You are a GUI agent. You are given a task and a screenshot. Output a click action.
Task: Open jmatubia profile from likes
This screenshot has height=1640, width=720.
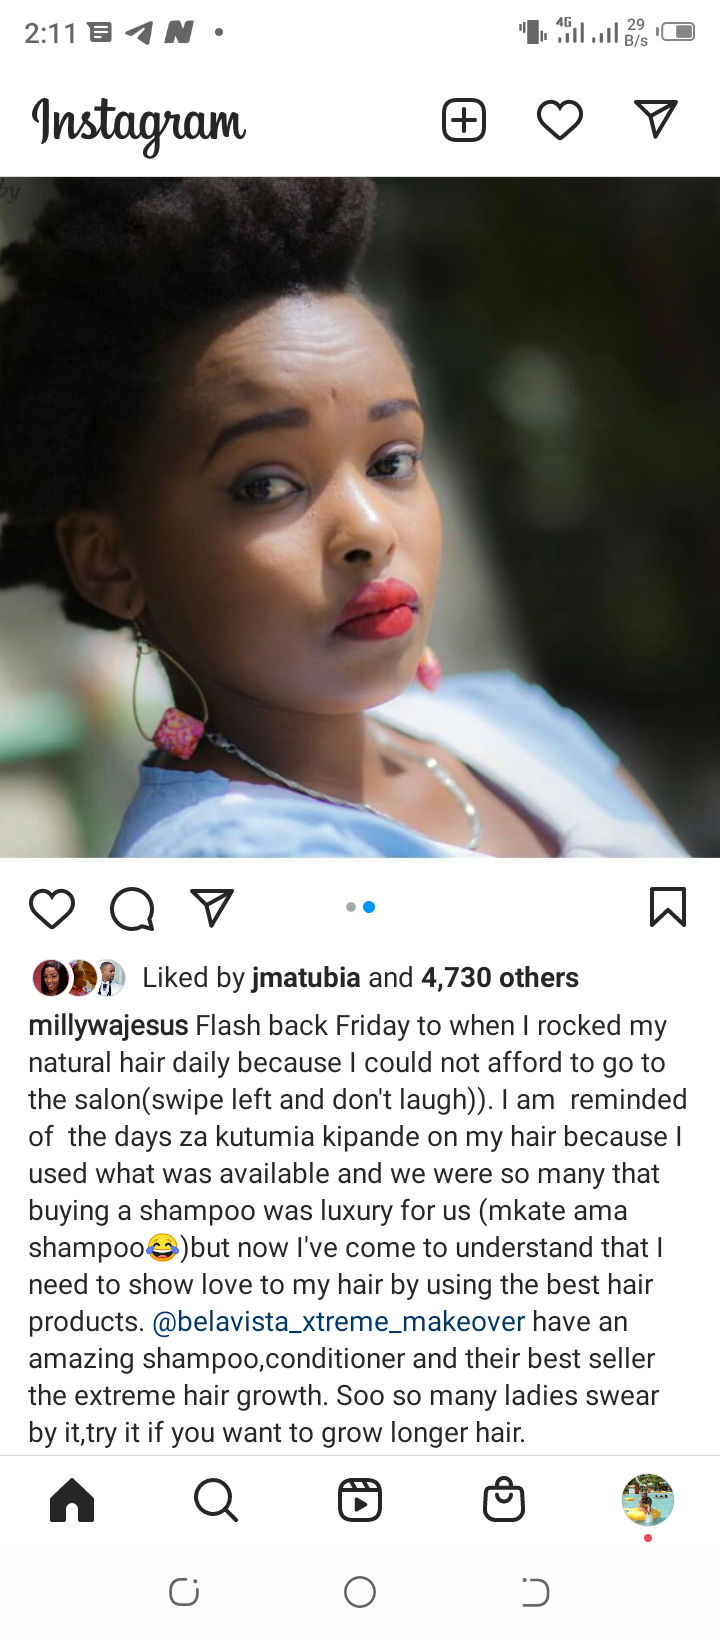click(306, 977)
